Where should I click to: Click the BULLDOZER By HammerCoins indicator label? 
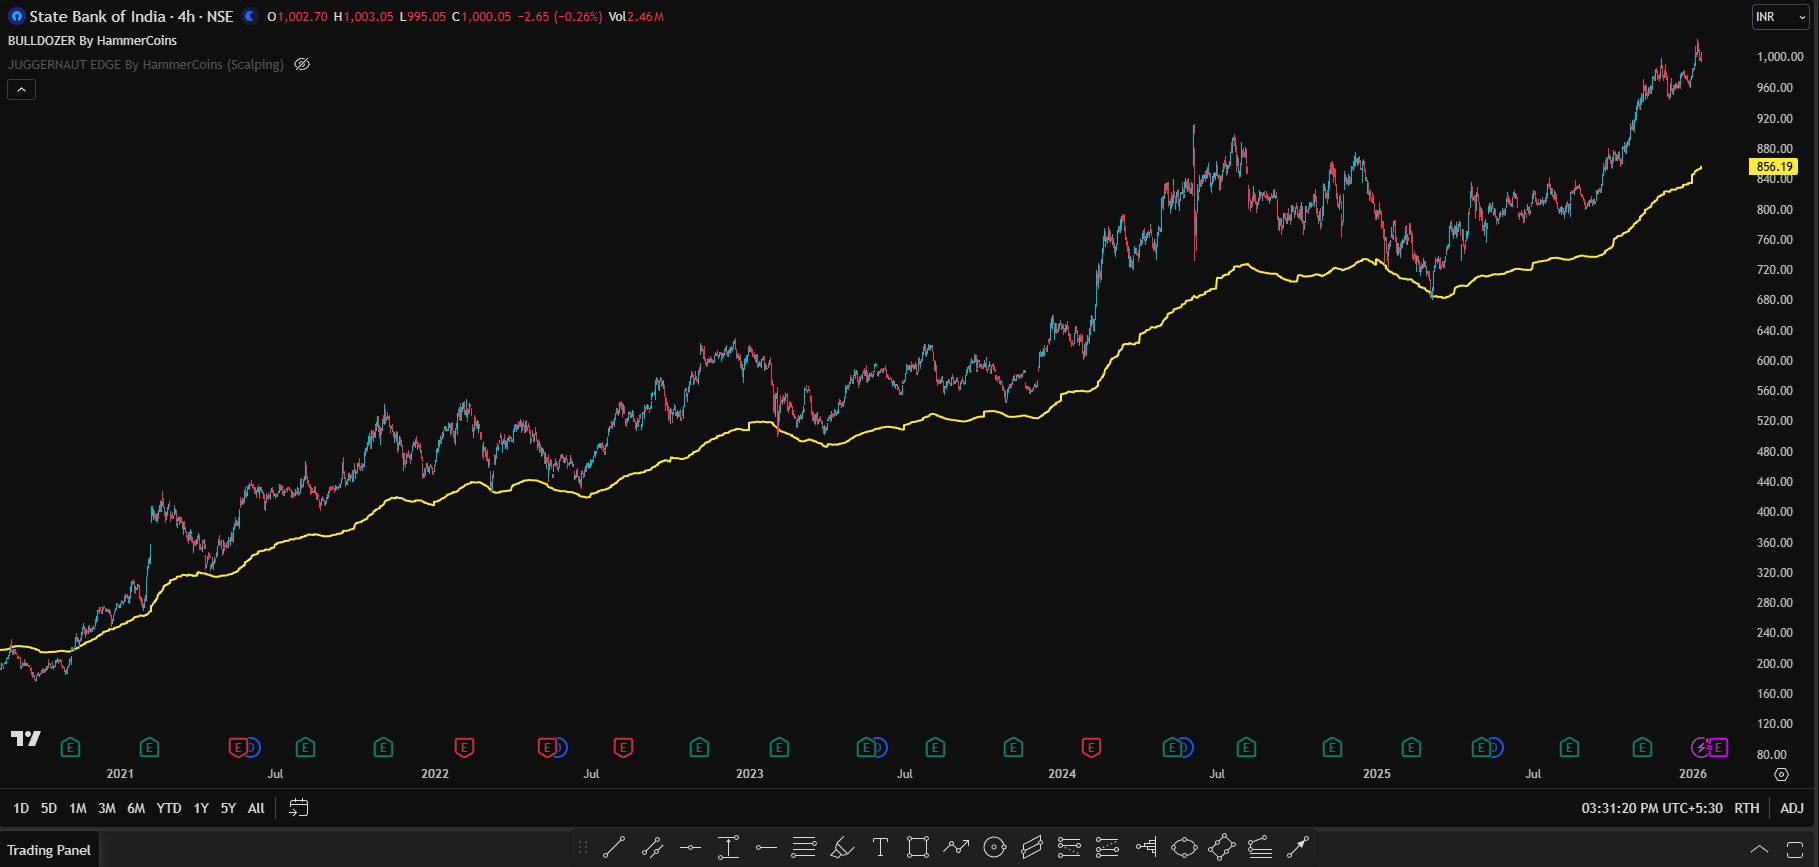point(92,41)
